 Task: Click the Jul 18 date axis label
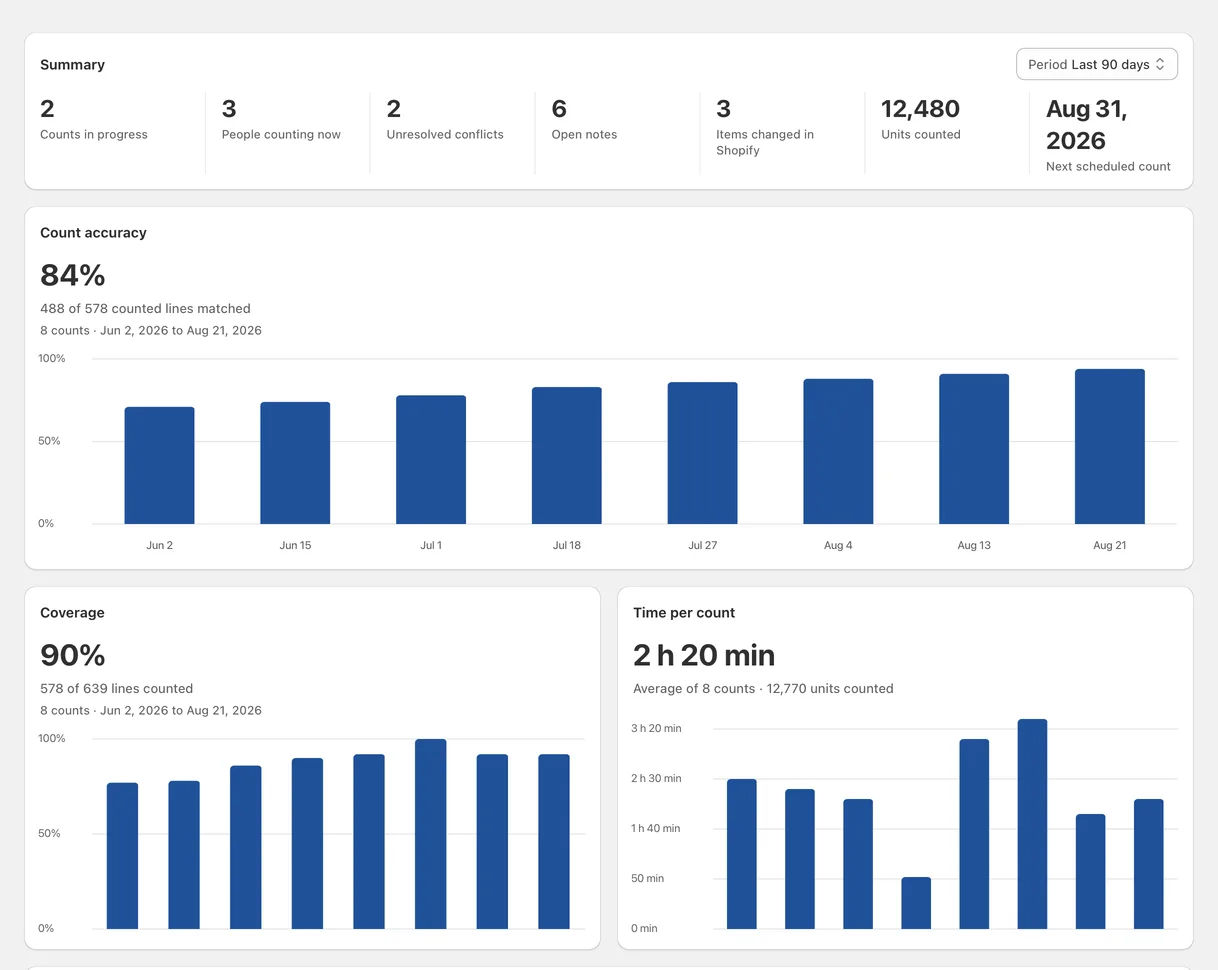pyautogui.click(x=567, y=545)
